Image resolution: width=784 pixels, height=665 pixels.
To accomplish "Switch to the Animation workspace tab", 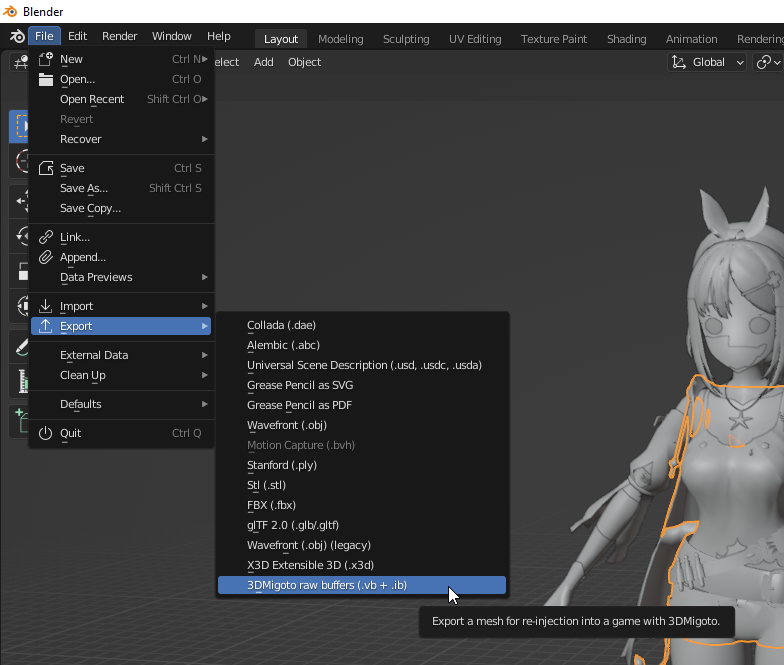I will coord(692,39).
